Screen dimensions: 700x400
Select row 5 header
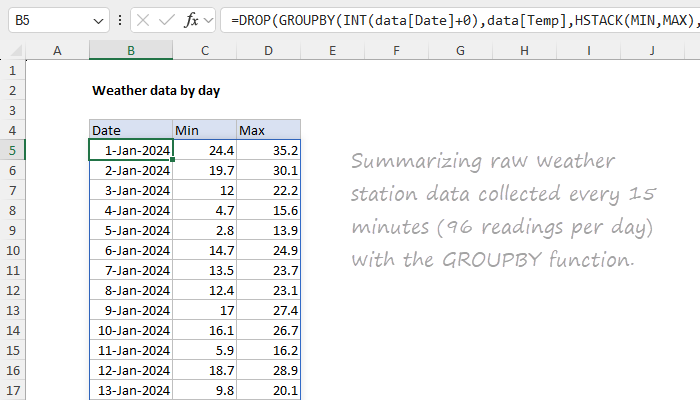[12, 150]
